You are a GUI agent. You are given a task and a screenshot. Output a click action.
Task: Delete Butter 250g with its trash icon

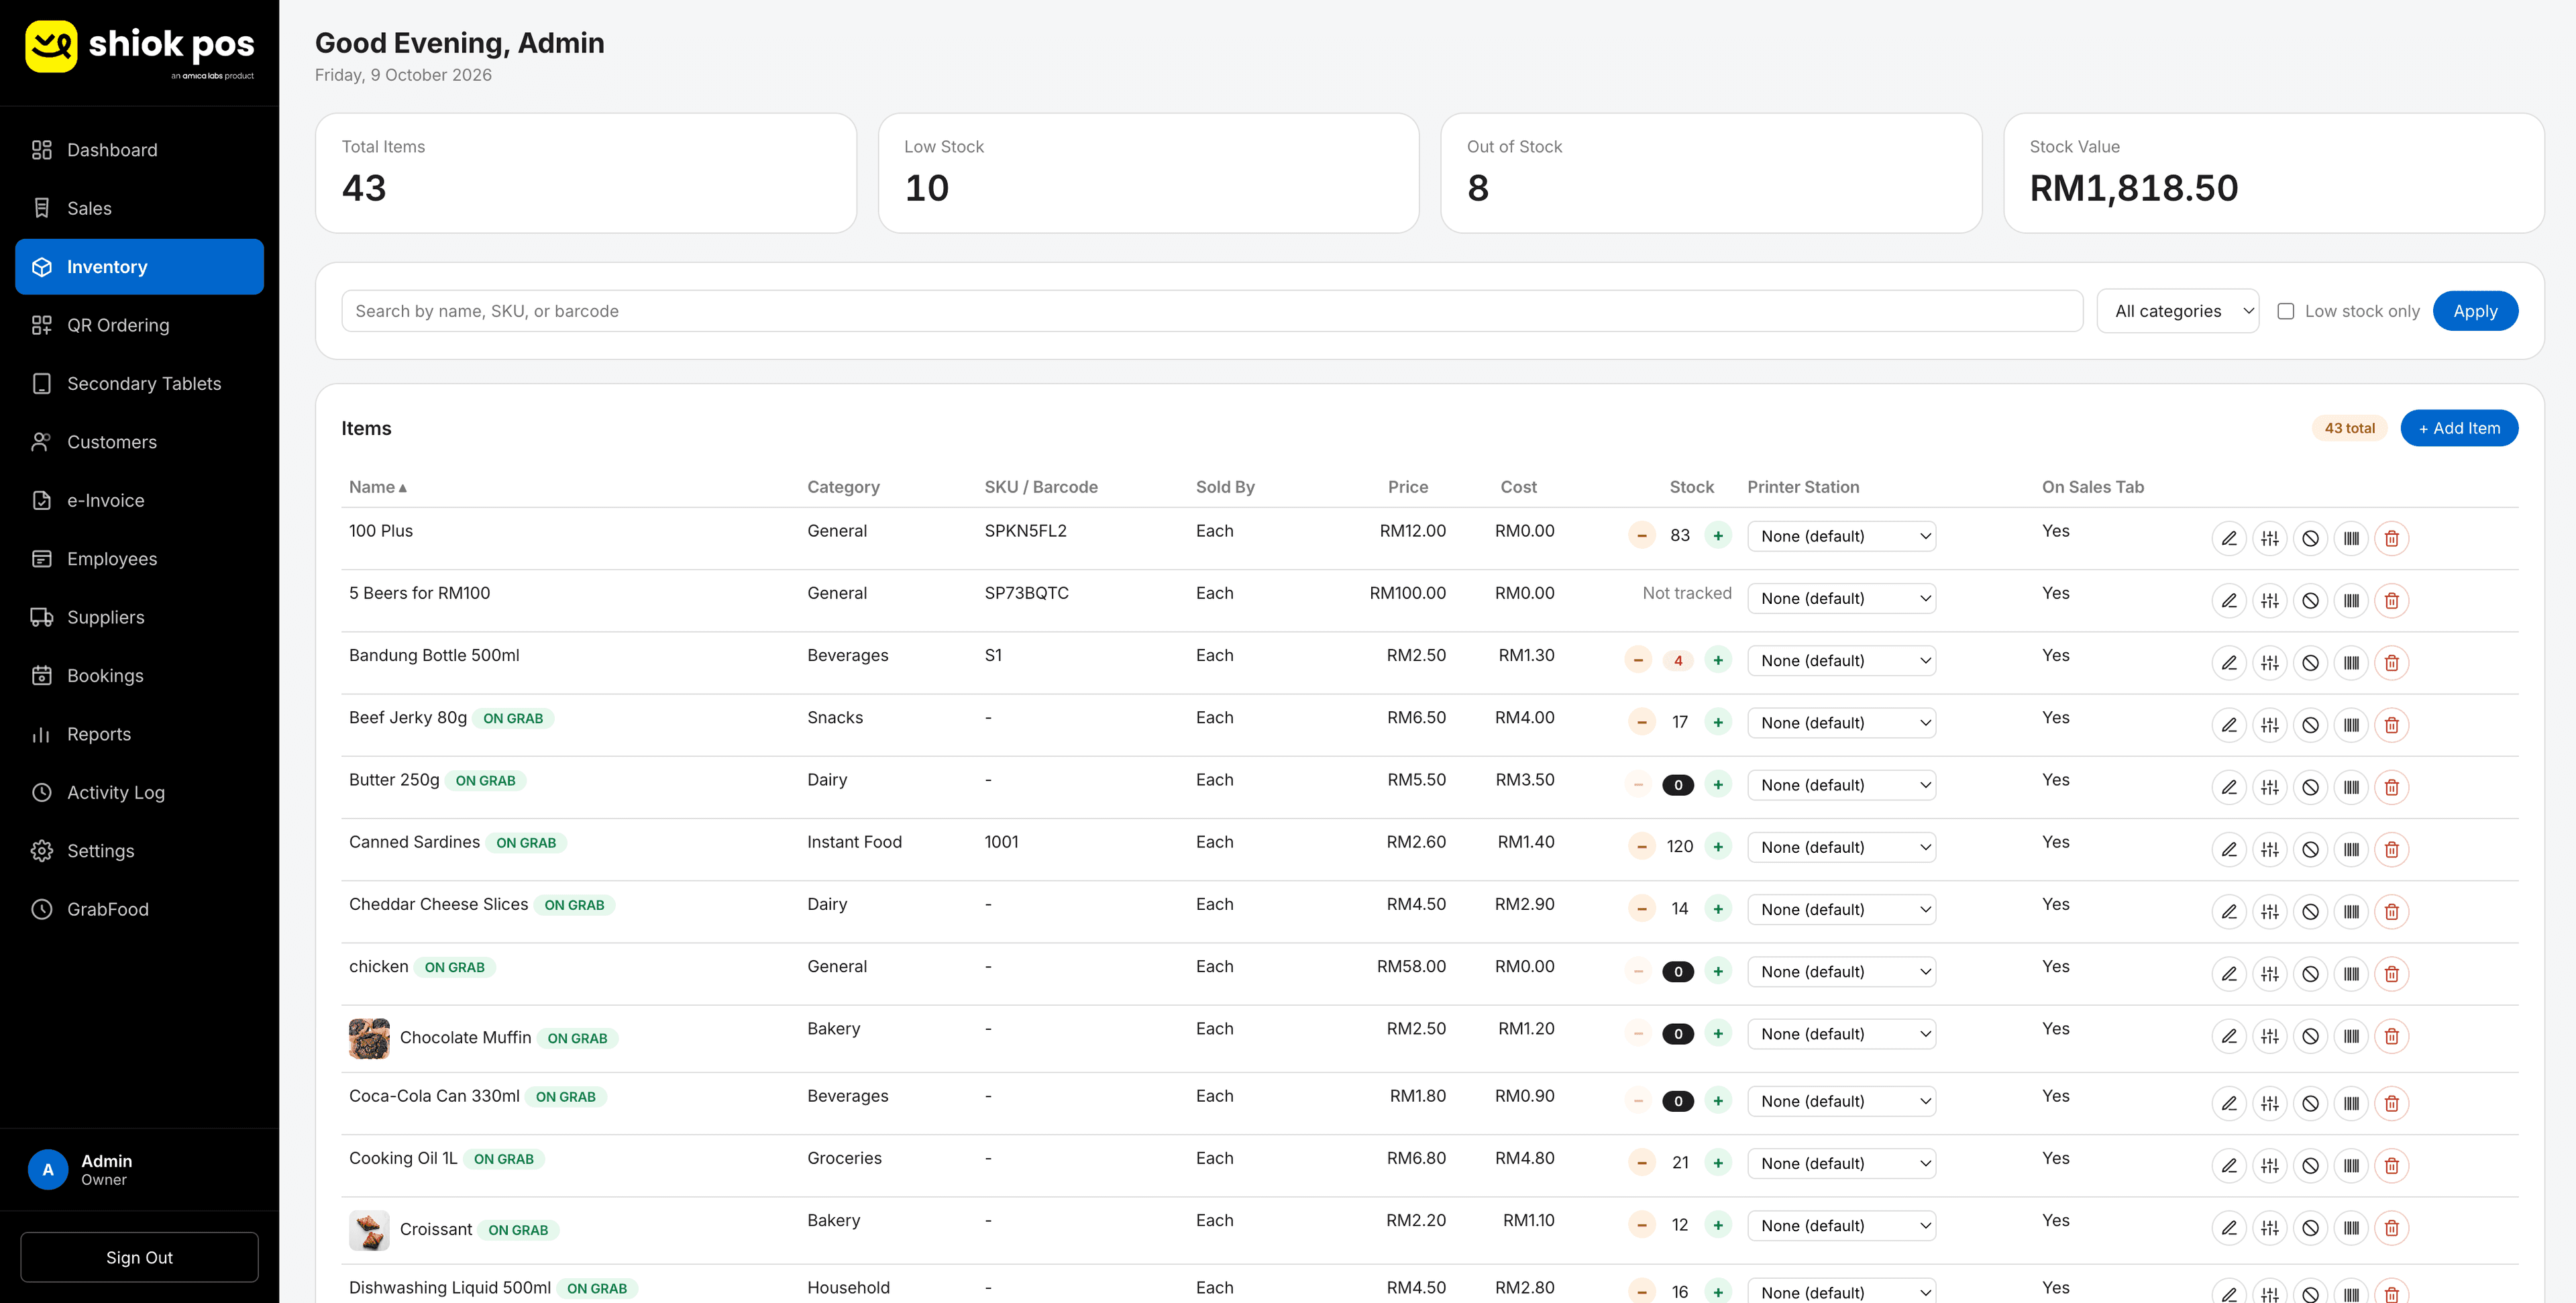pyautogui.click(x=2391, y=787)
